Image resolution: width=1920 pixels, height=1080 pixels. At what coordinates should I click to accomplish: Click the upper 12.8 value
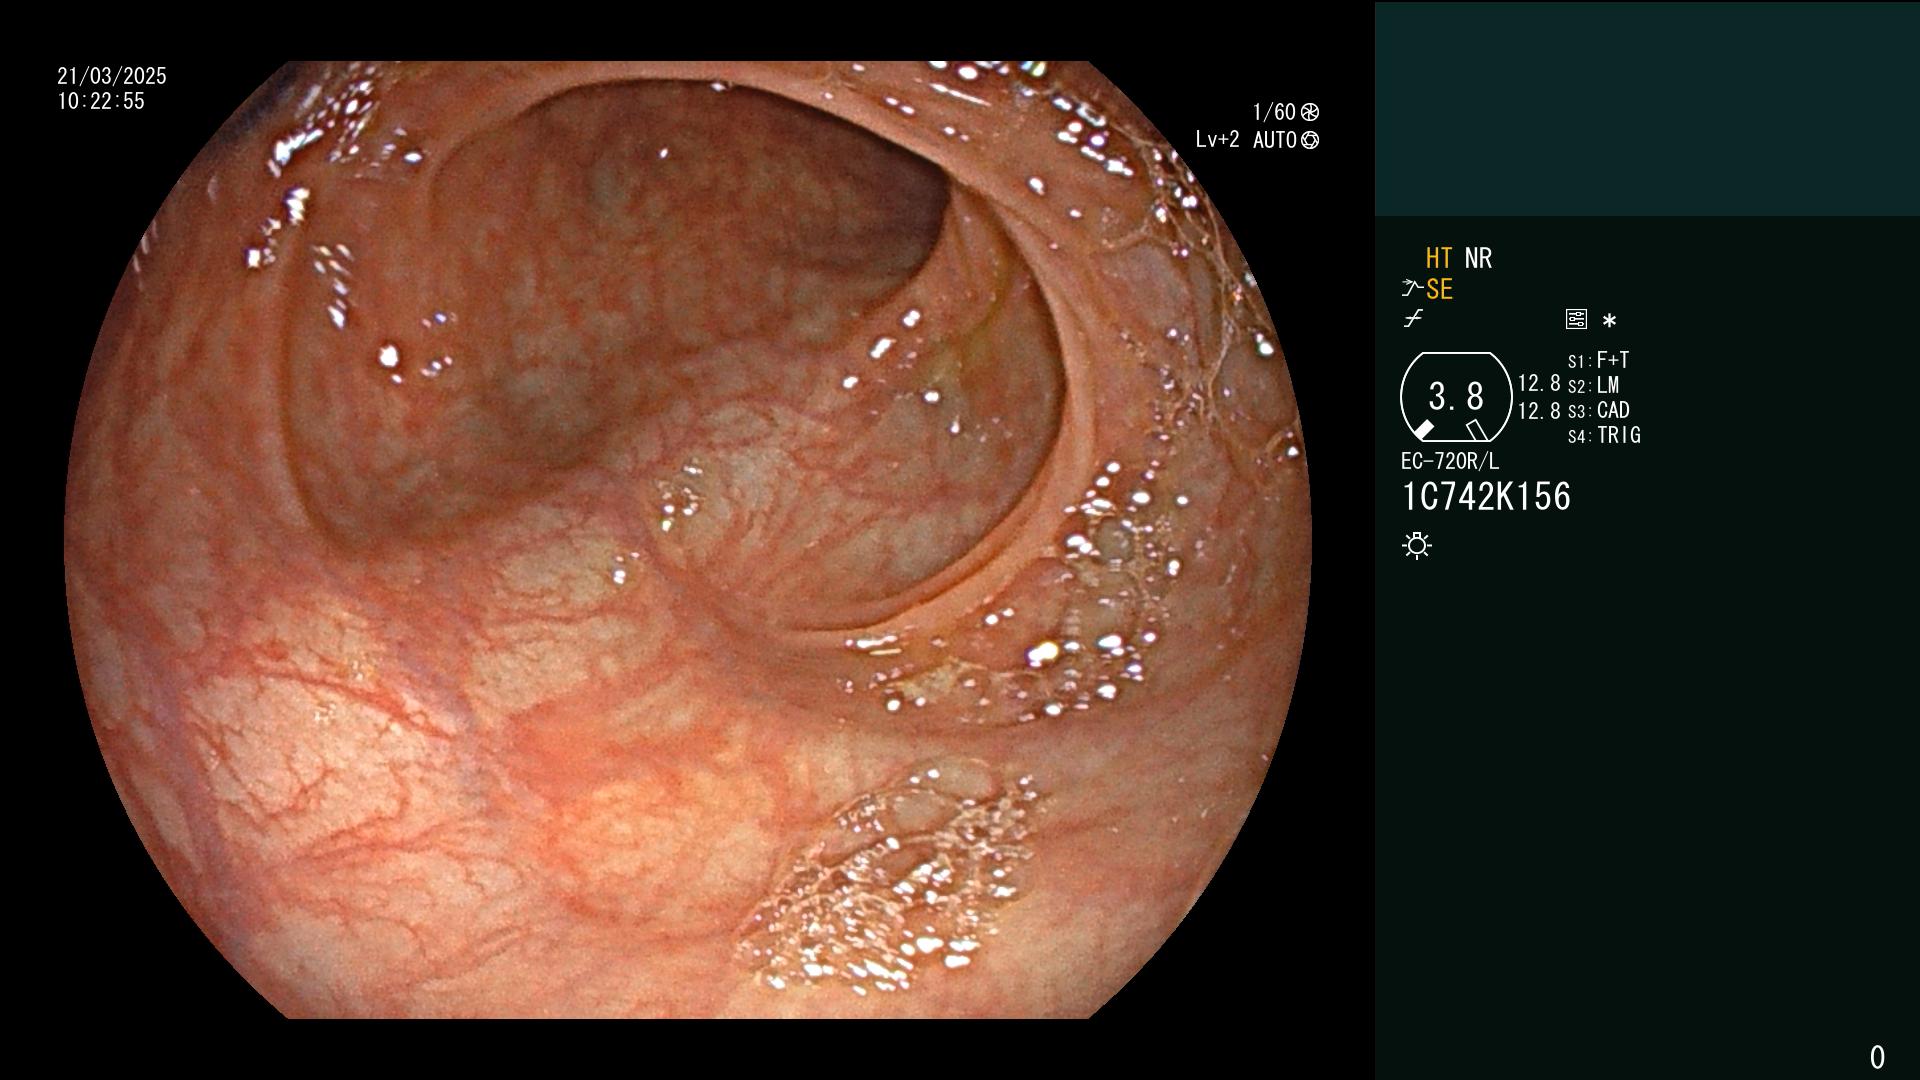(1539, 383)
